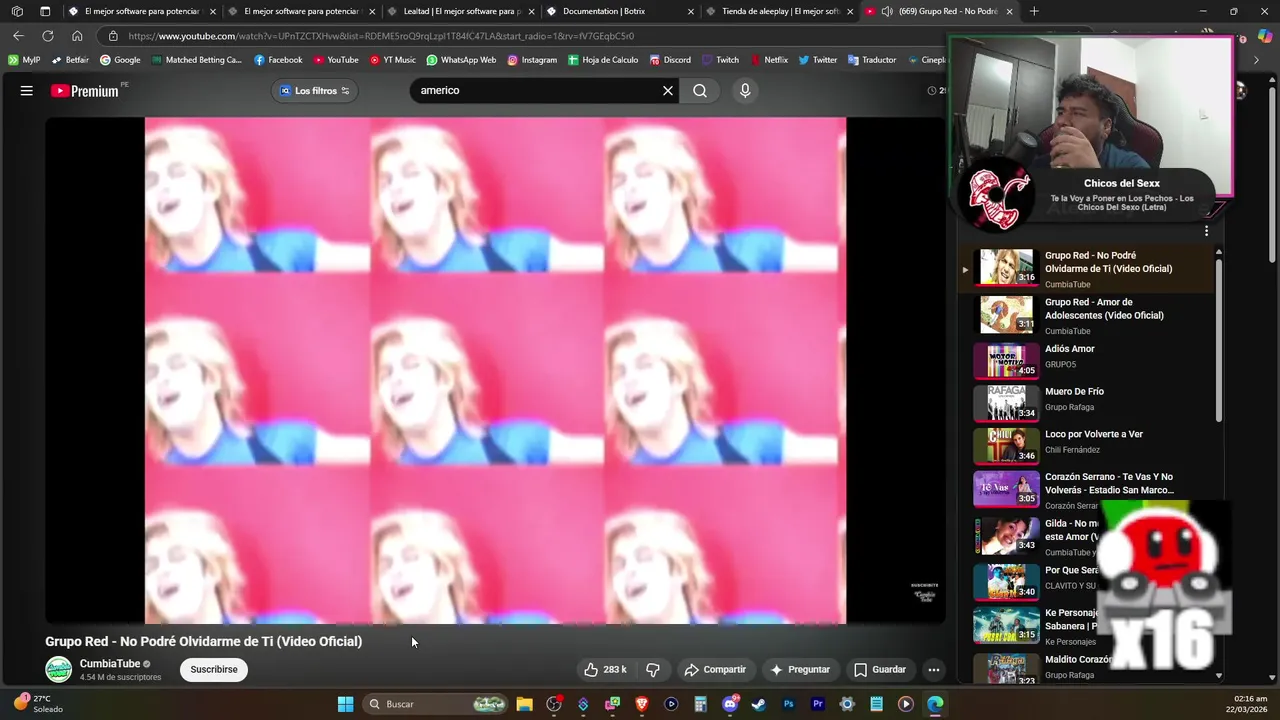Open the Facebook bookmark
This screenshot has width=1280, height=720.
[278, 60]
